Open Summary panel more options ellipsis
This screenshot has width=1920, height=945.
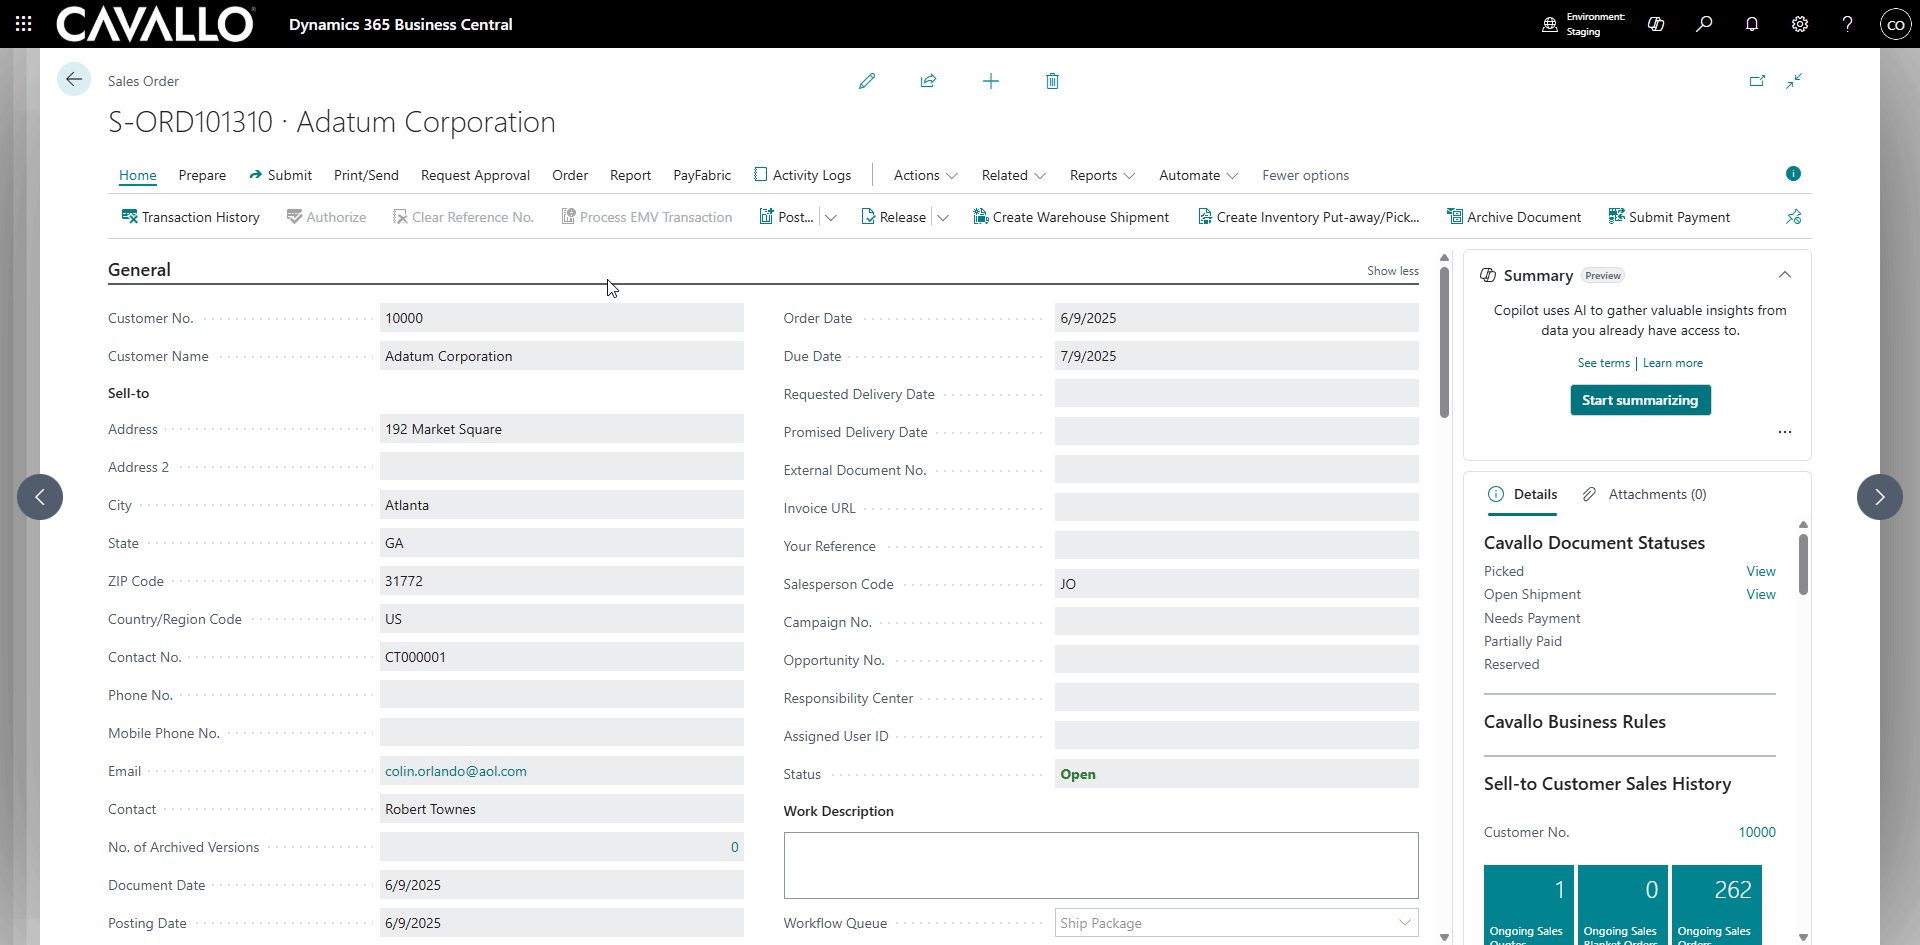pyautogui.click(x=1785, y=432)
